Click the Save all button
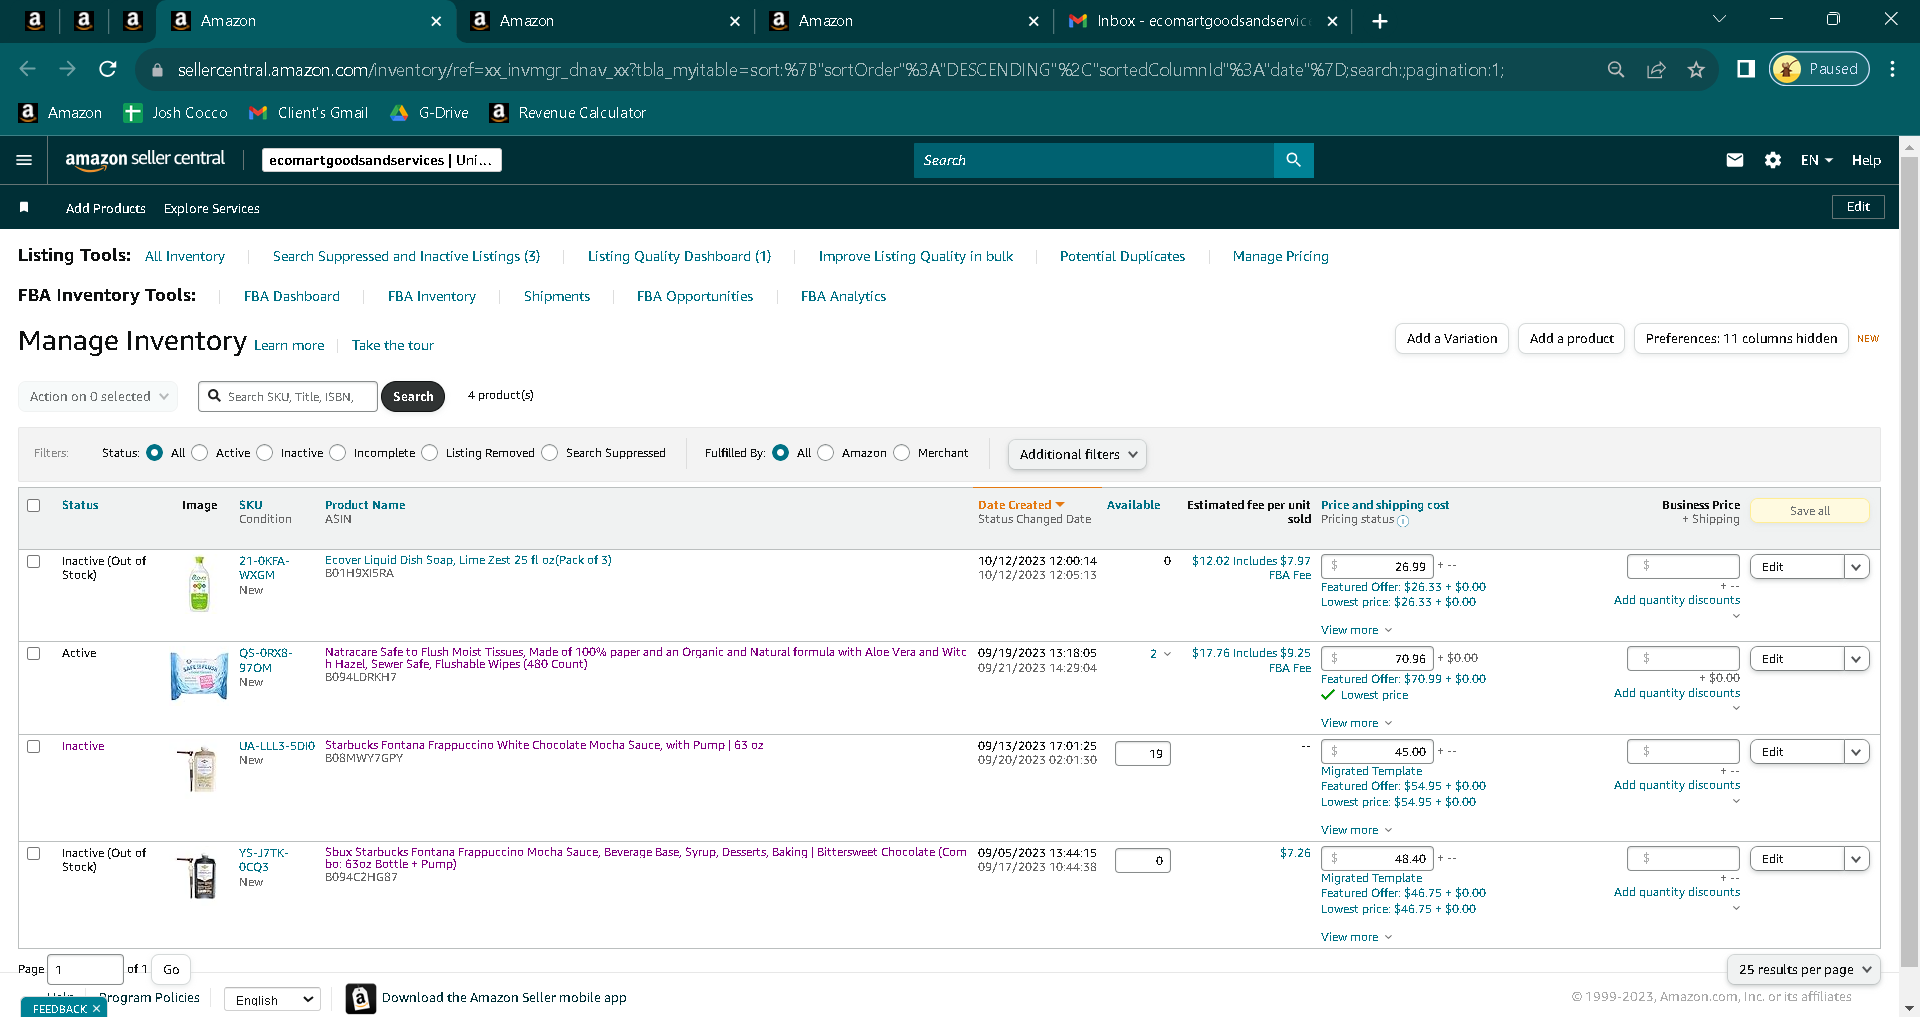Screen dimensions: 1920x1017 click(x=1810, y=511)
